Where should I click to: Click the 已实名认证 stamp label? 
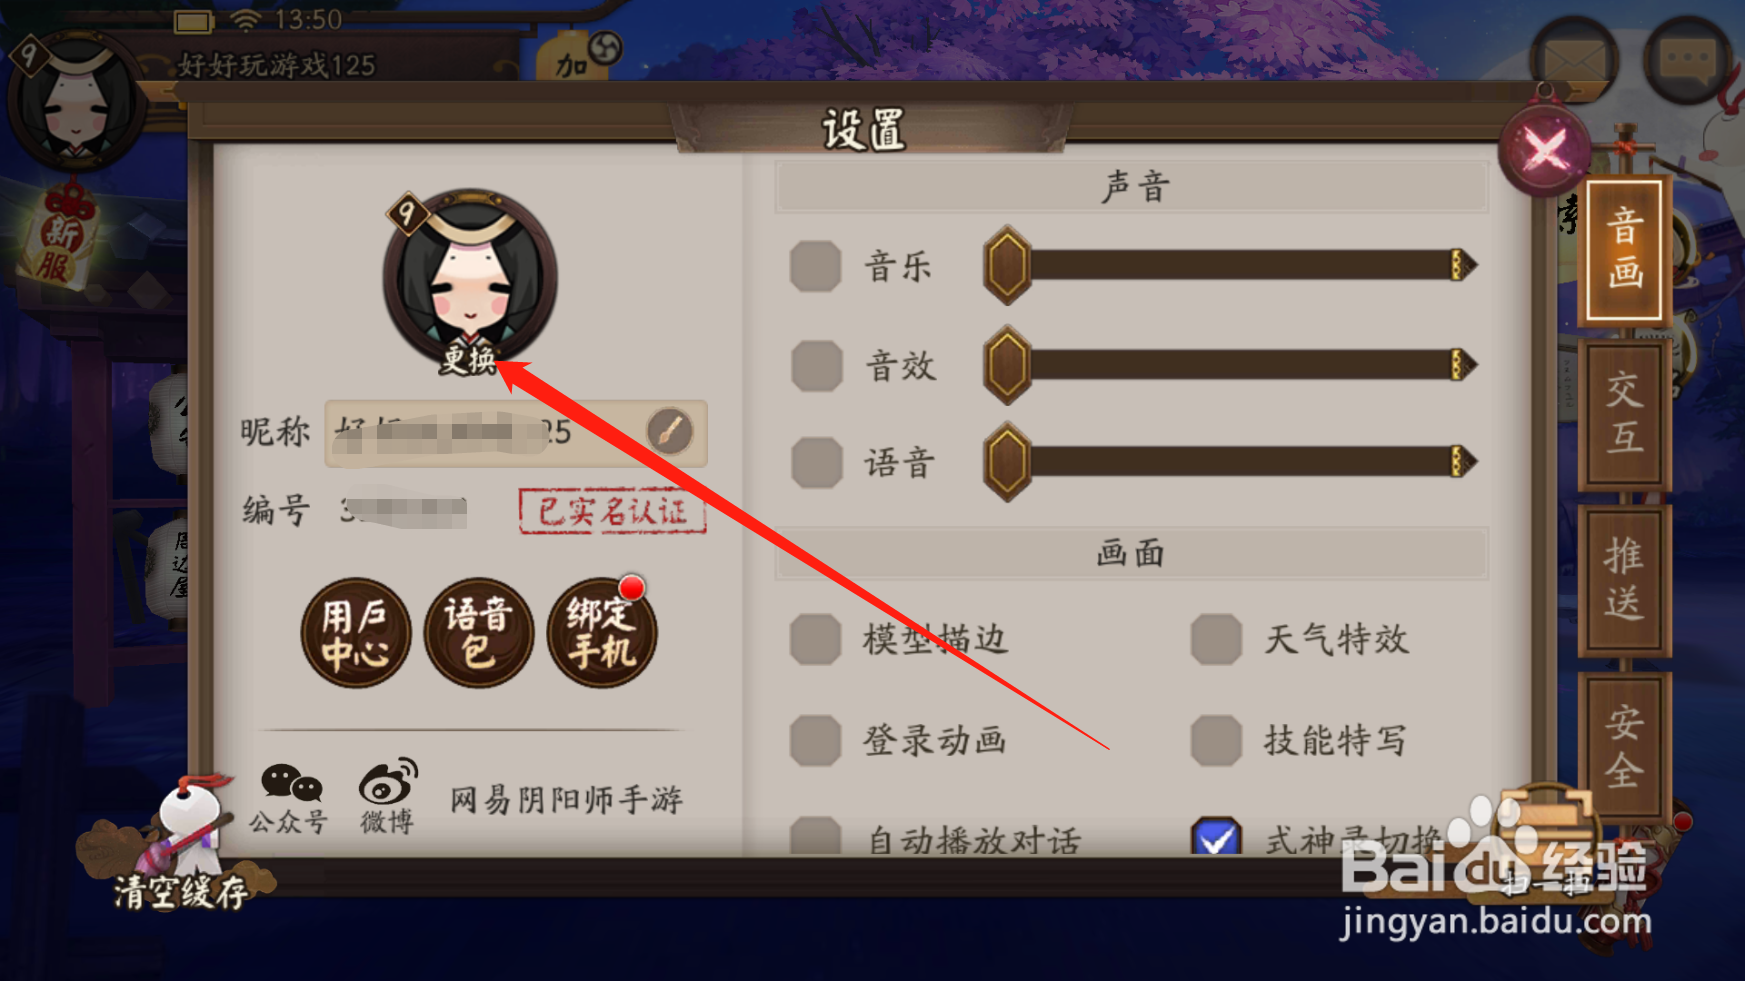point(612,511)
